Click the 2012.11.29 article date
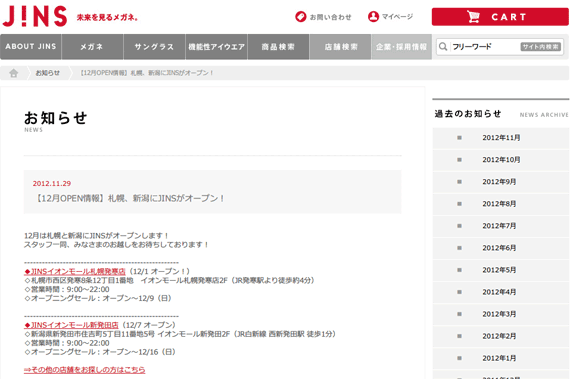The width and height of the screenshot is (570, 379). click(52, 184)
